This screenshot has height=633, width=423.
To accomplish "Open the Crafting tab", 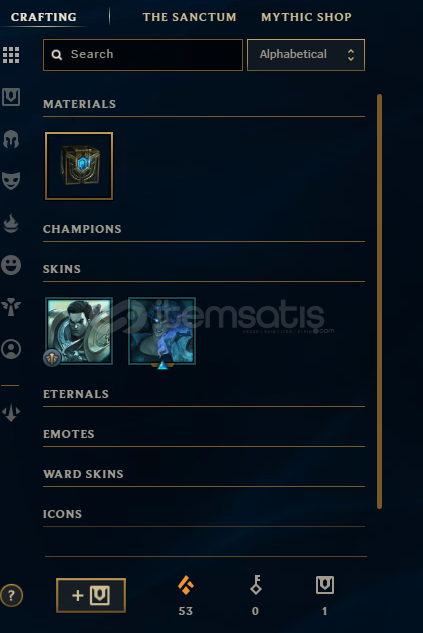I will [44, 17].
